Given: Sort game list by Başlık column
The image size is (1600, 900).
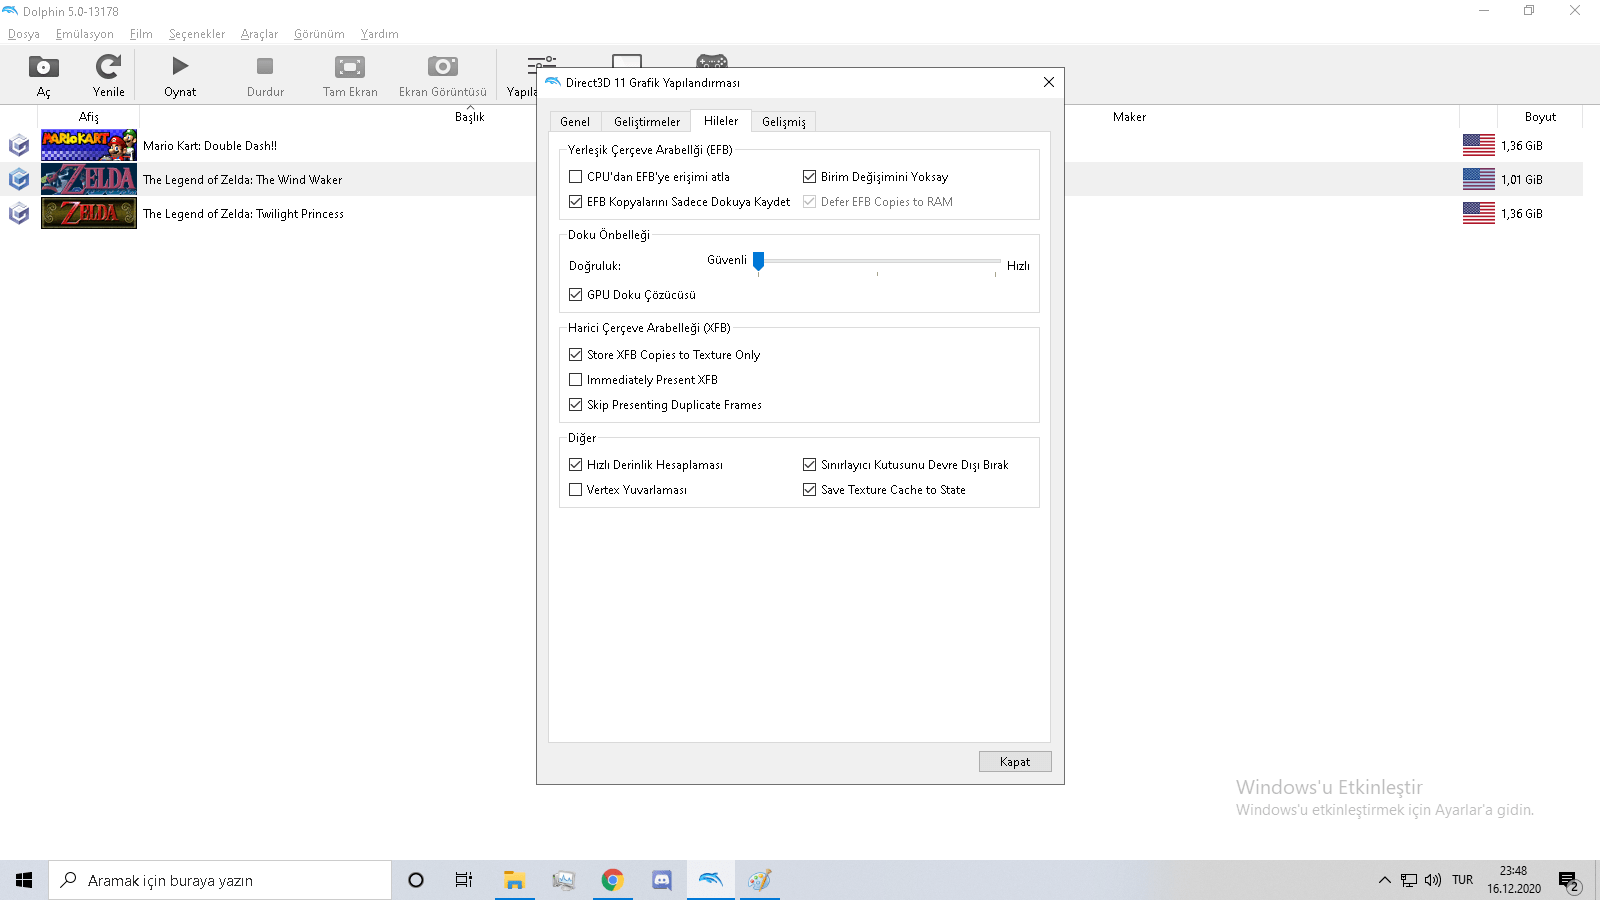Looking at the screenshot, I should pos(469,117).
